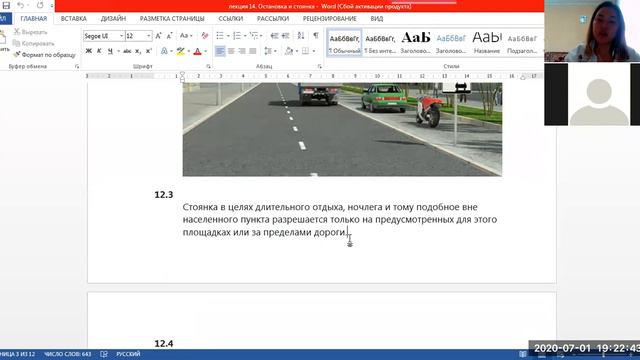
Task: Clear all formatting icon
Action: click(204, 36)
